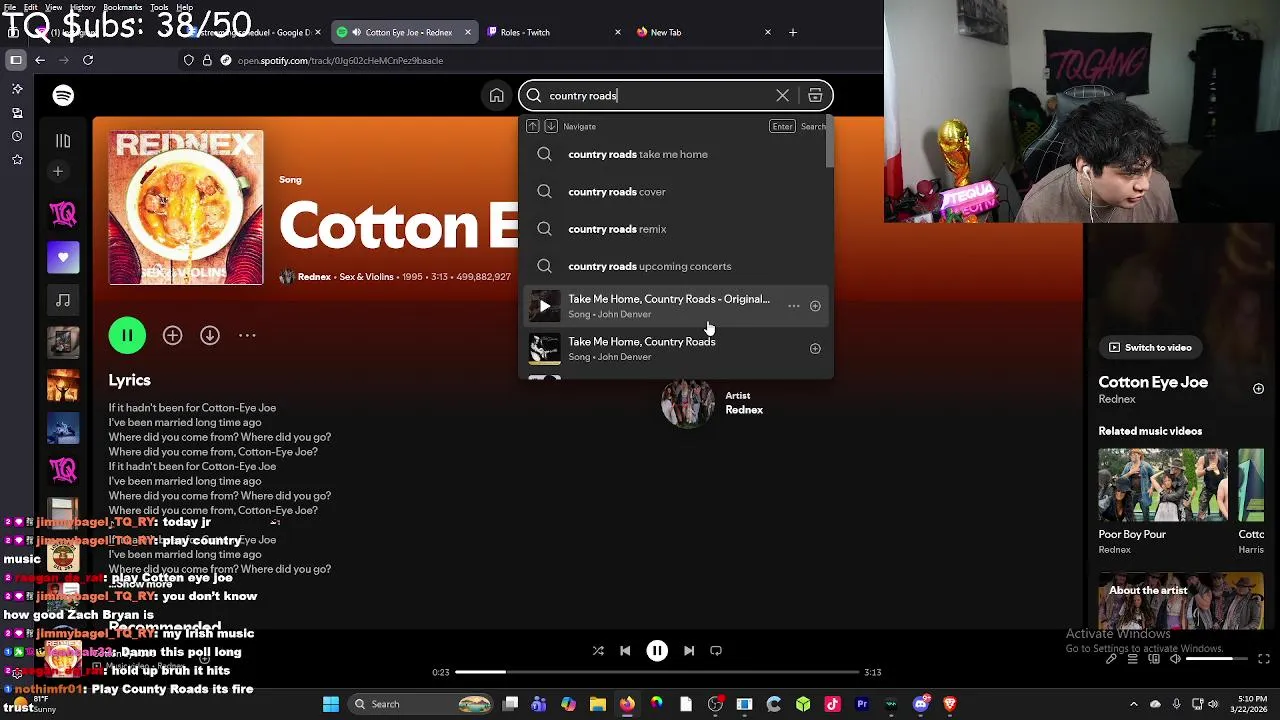Select suggestion country roads take me home
Viewport: 1280px width, 720px height.
tap(675, 154)
